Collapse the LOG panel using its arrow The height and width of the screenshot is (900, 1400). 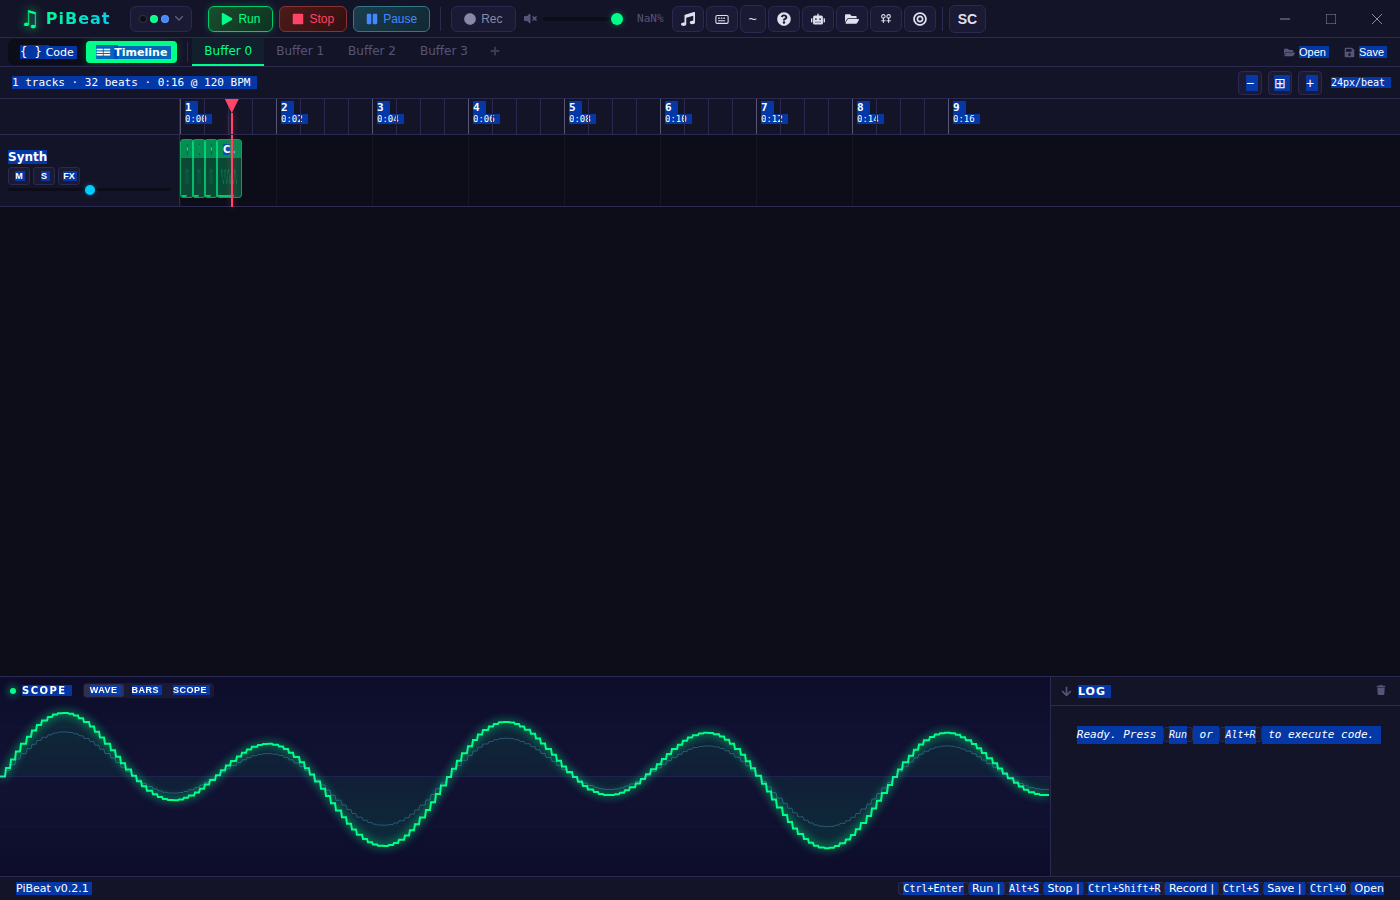click(x=1066, y=691)
